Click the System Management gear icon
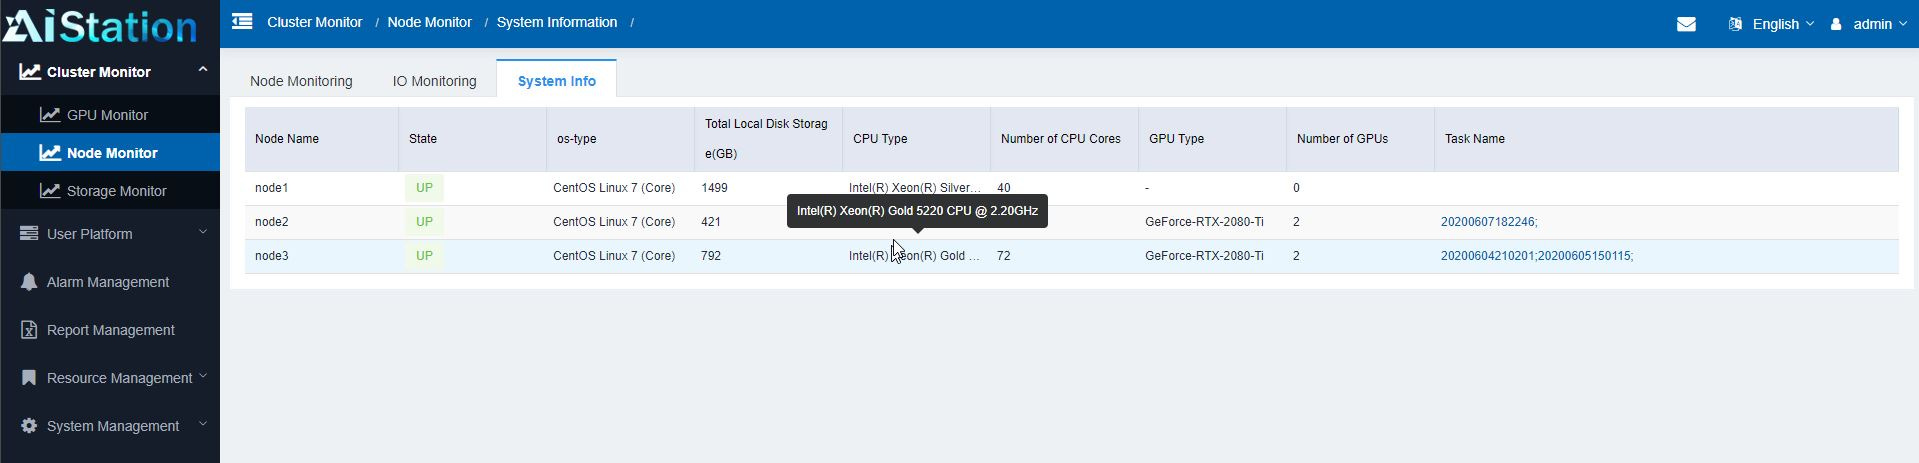 (x=29, y=426)
